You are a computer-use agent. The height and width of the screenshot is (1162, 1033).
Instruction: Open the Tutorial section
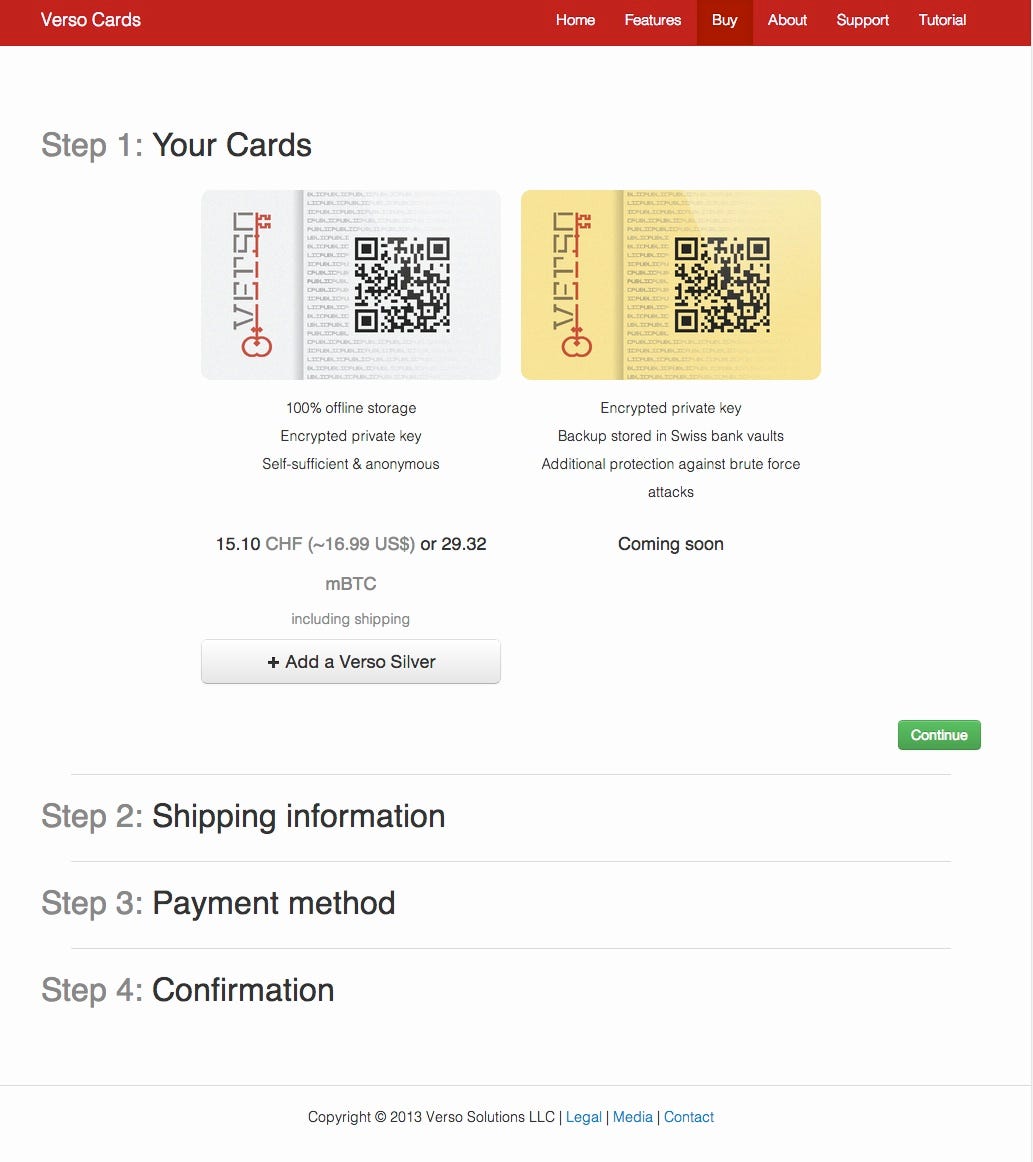941,20
